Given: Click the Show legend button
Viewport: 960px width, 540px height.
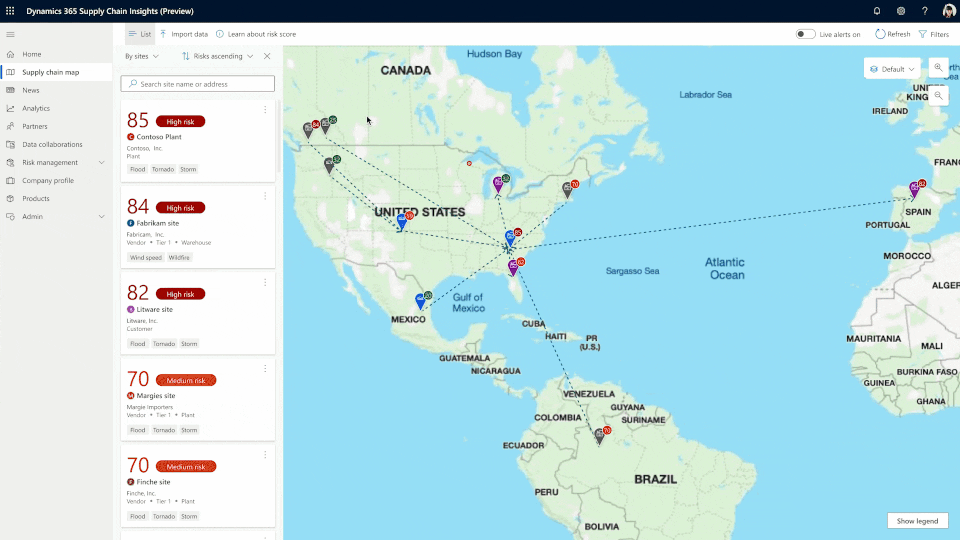Looking at the screenshot, I should coord(917,521).
